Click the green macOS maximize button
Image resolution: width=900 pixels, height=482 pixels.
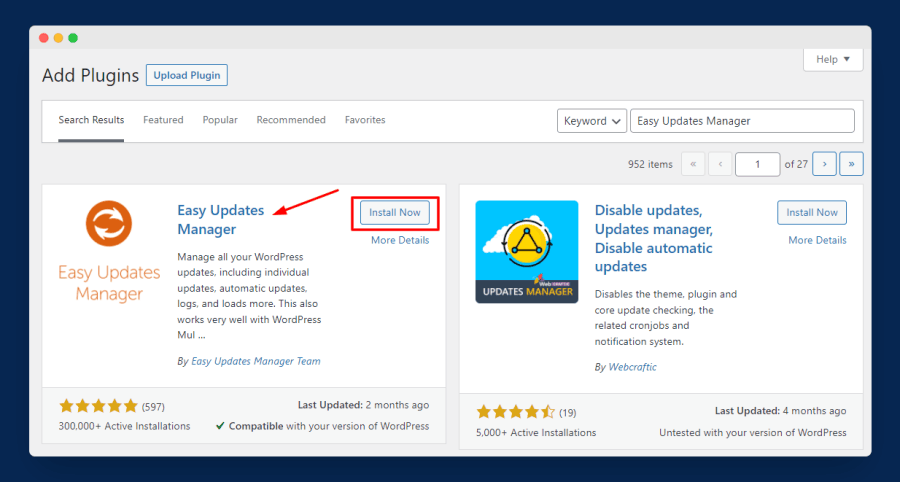[73, 38]
